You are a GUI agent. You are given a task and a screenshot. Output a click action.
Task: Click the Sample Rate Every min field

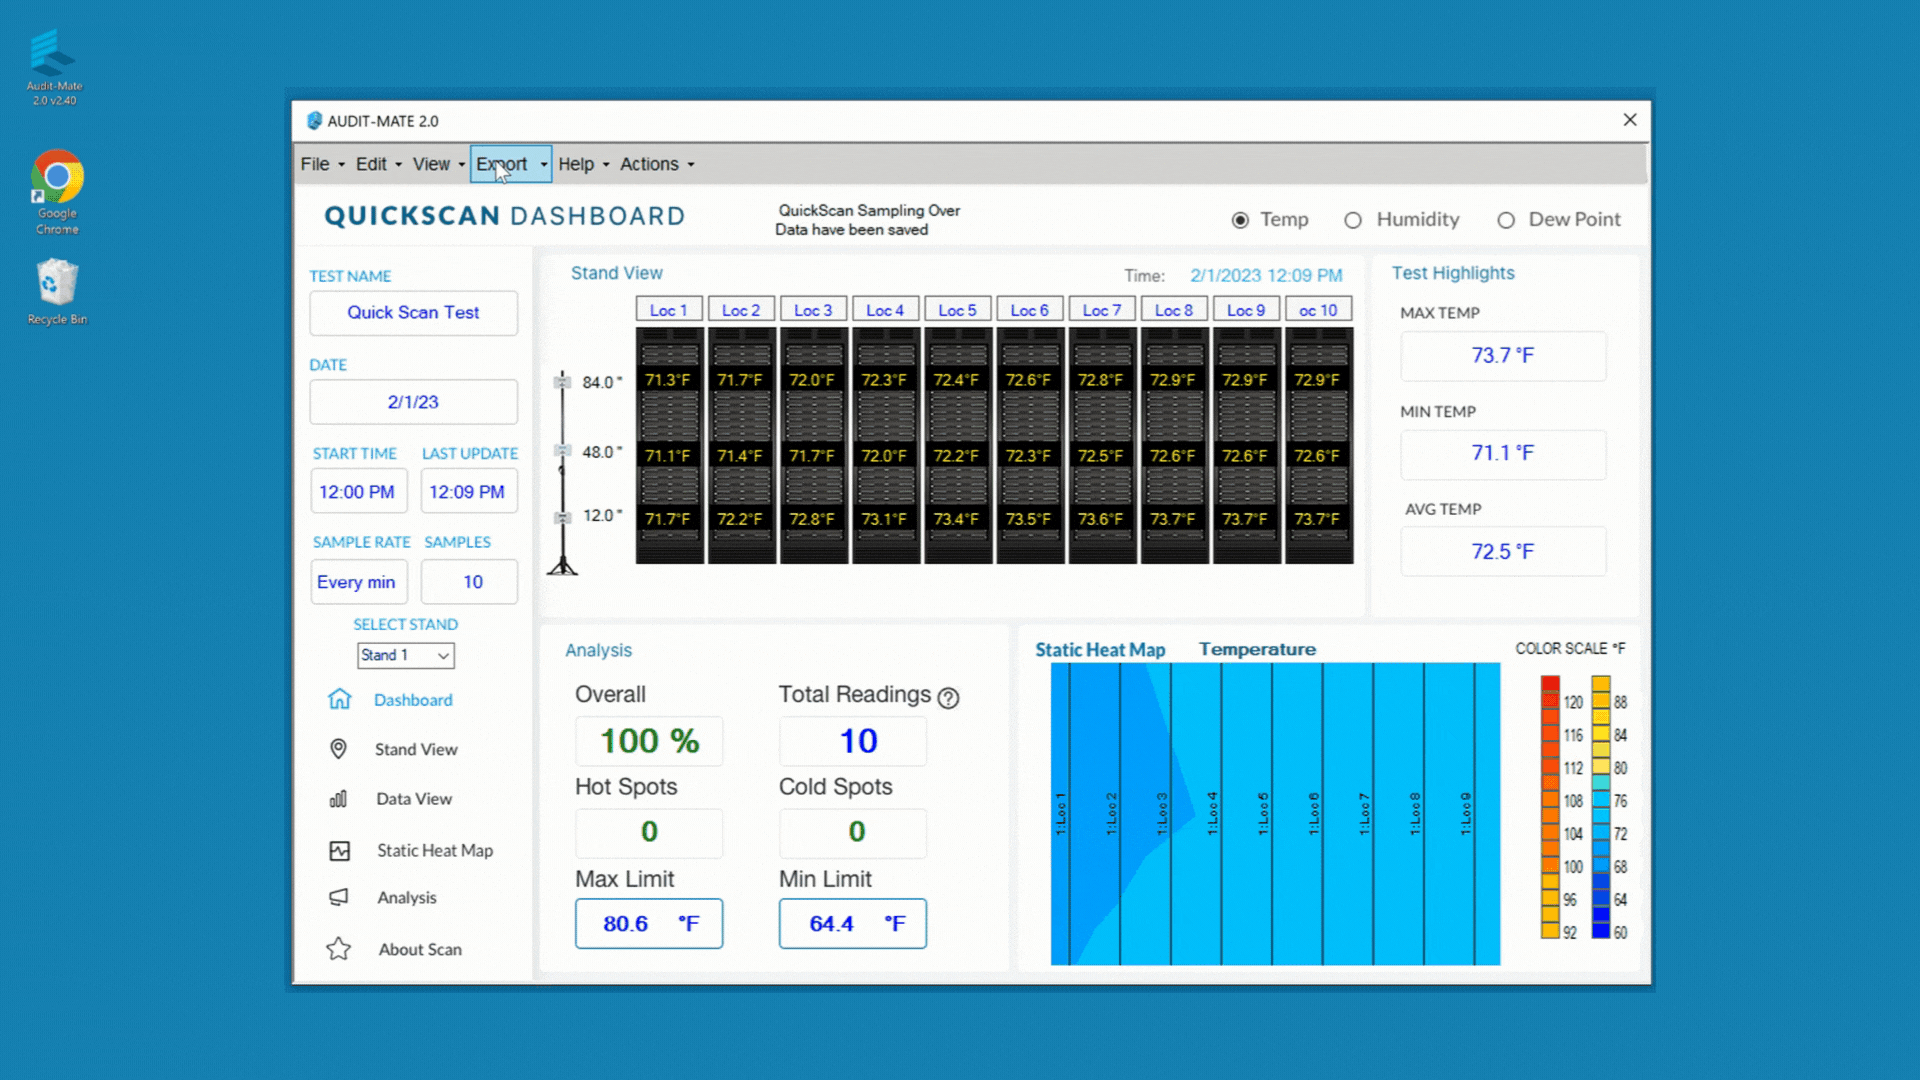[x=358, y=582]
